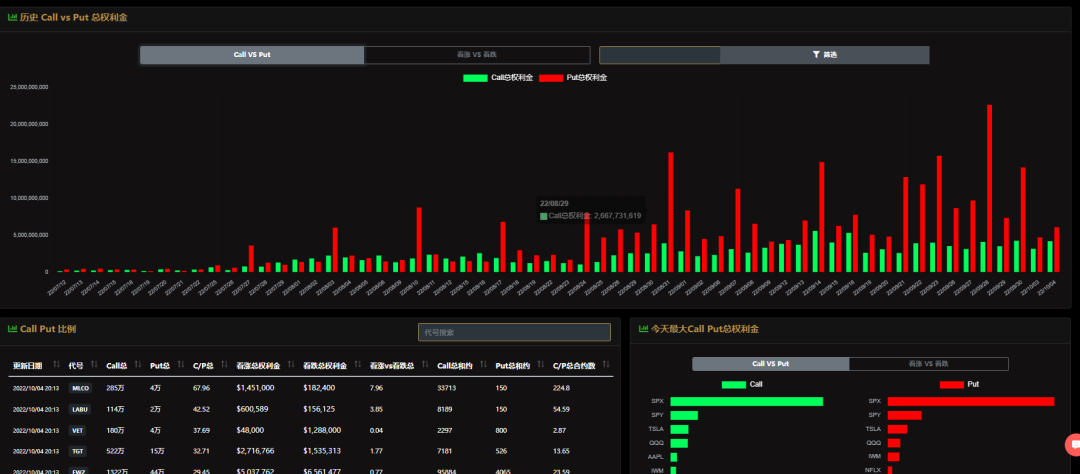This screenshot has height=474, width=1080.
Task: Click the 更新日期 column header
Action: click(27, 365)
